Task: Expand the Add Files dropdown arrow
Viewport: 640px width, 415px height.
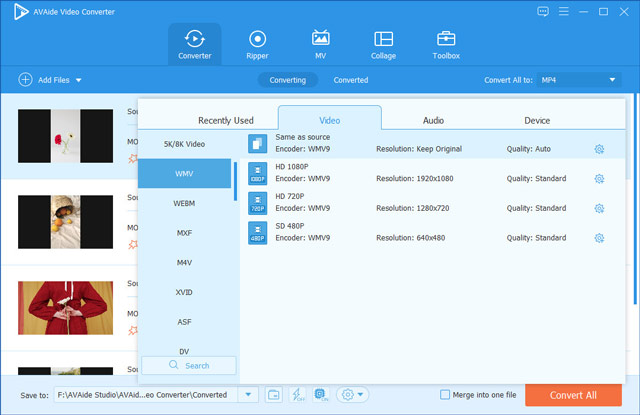Action: click(x=78, y=80)
